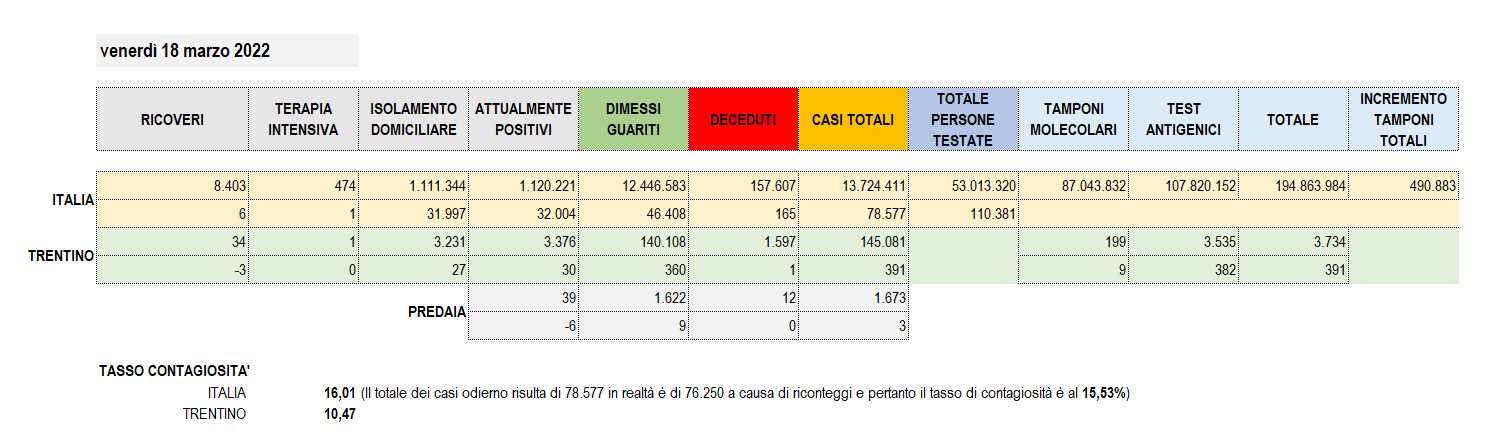Click Italy's ricoveri value 8.403
Screen dimensions: 1490x448
click(x=172, y=186)
